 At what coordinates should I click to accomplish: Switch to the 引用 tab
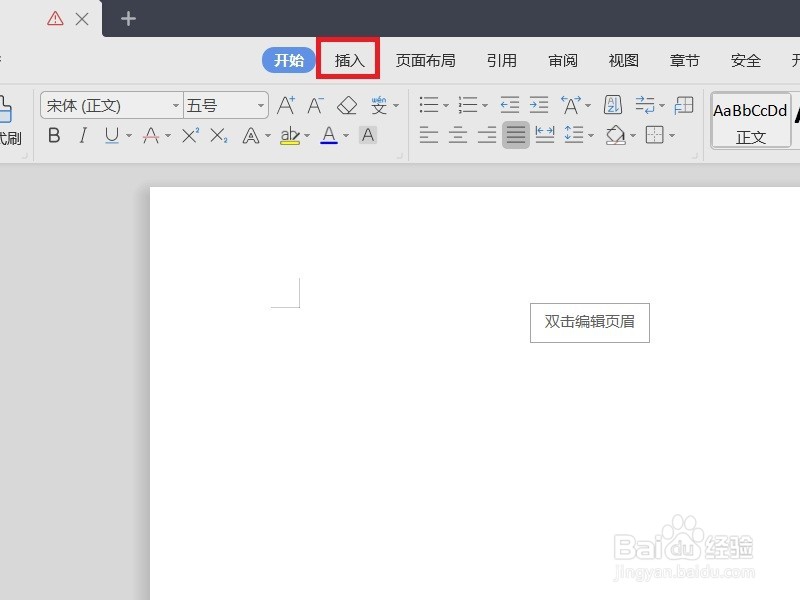pos(502,61)
